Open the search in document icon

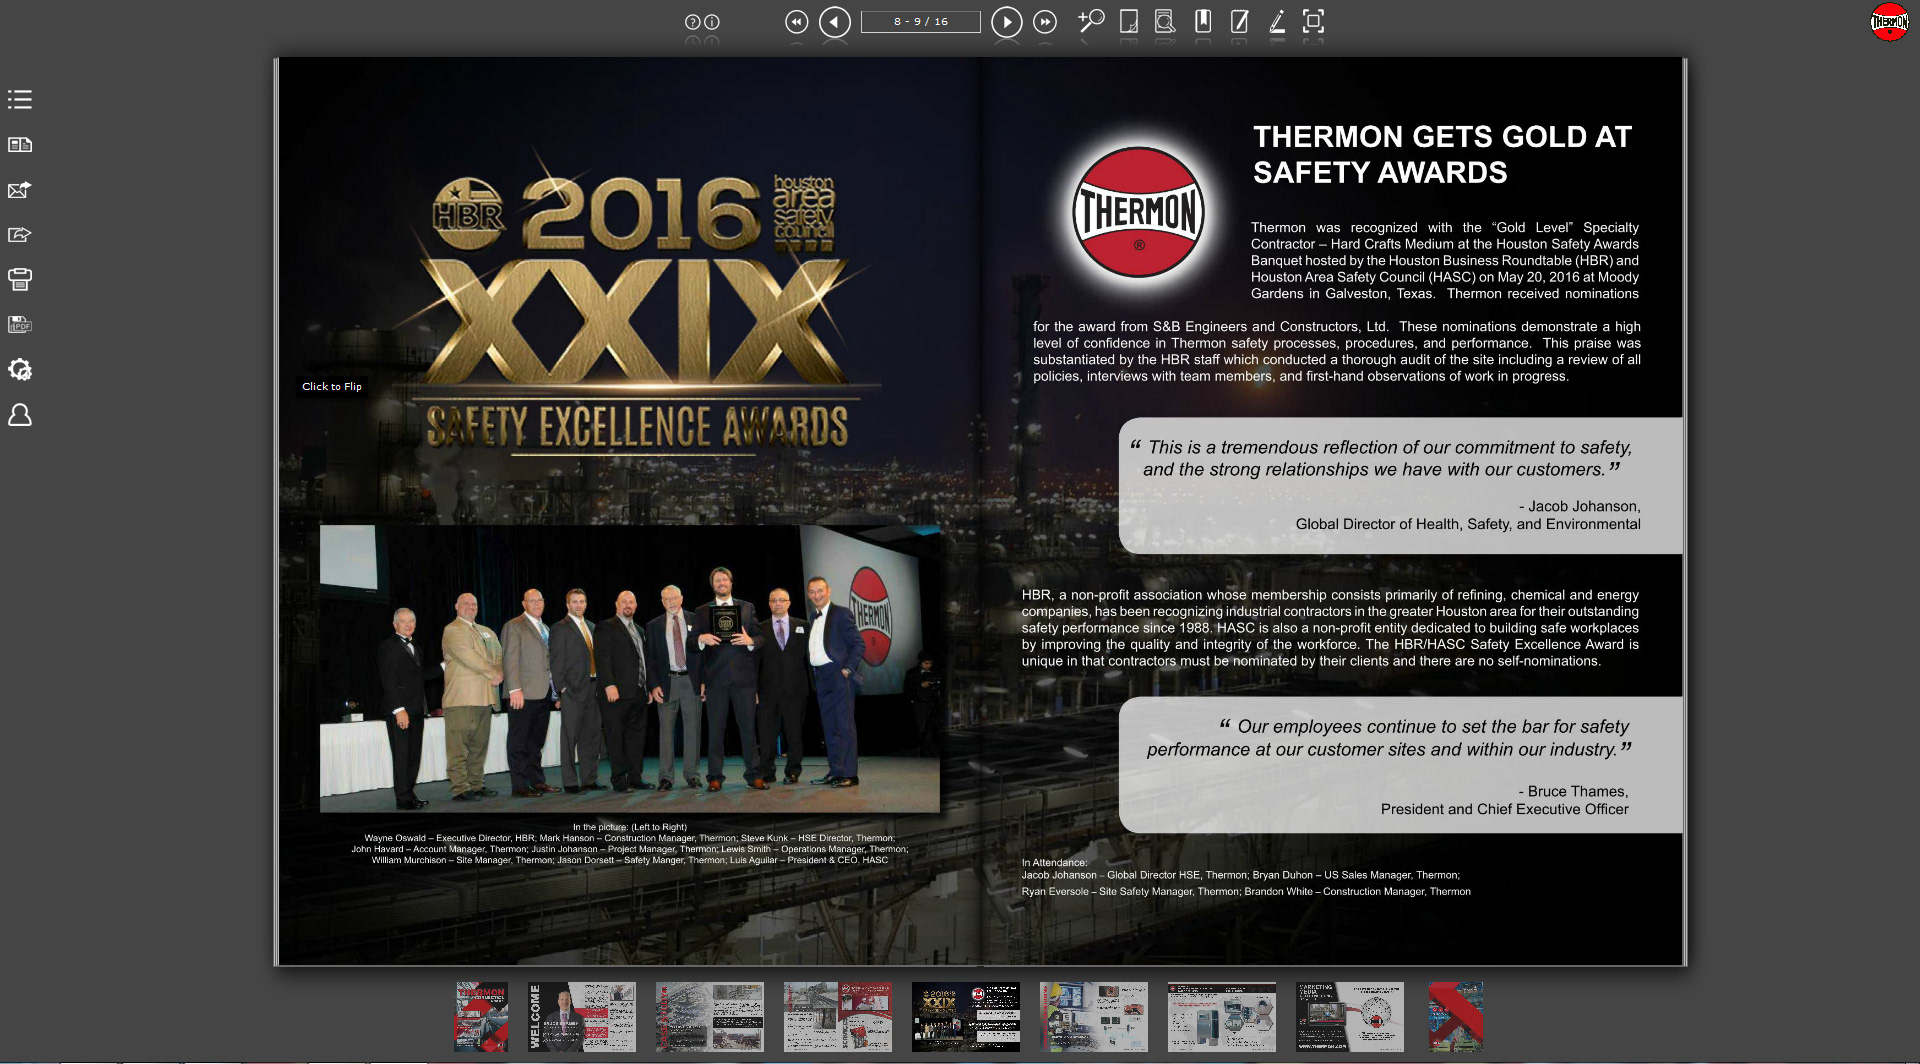coord(1165,21)
